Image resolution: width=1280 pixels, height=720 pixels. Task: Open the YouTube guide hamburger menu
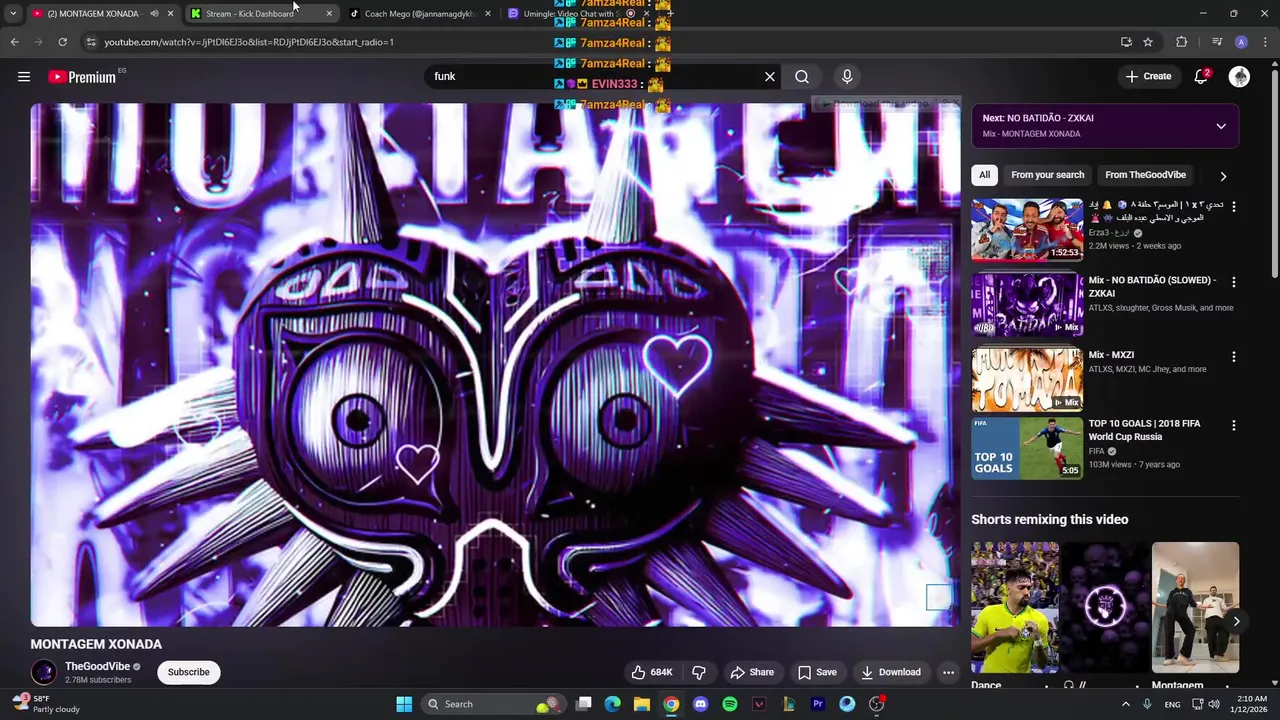(x=24, y=77)
